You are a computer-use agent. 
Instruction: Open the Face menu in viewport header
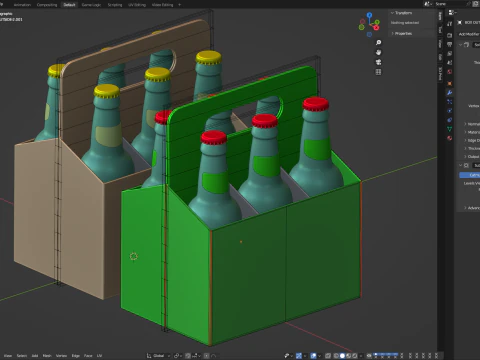(x=88, y=356)
